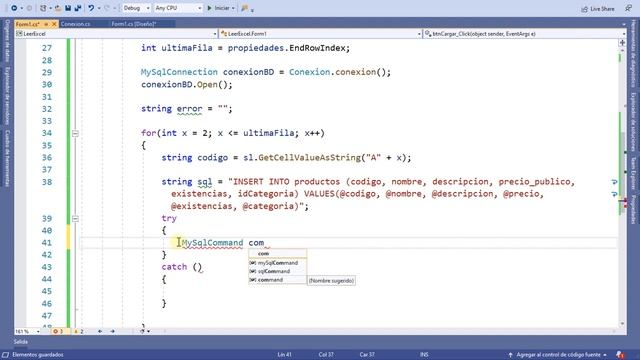This screenshot has height=360, width=640.
Task: Click the errors count indicator
Action: tap(58, 331)
